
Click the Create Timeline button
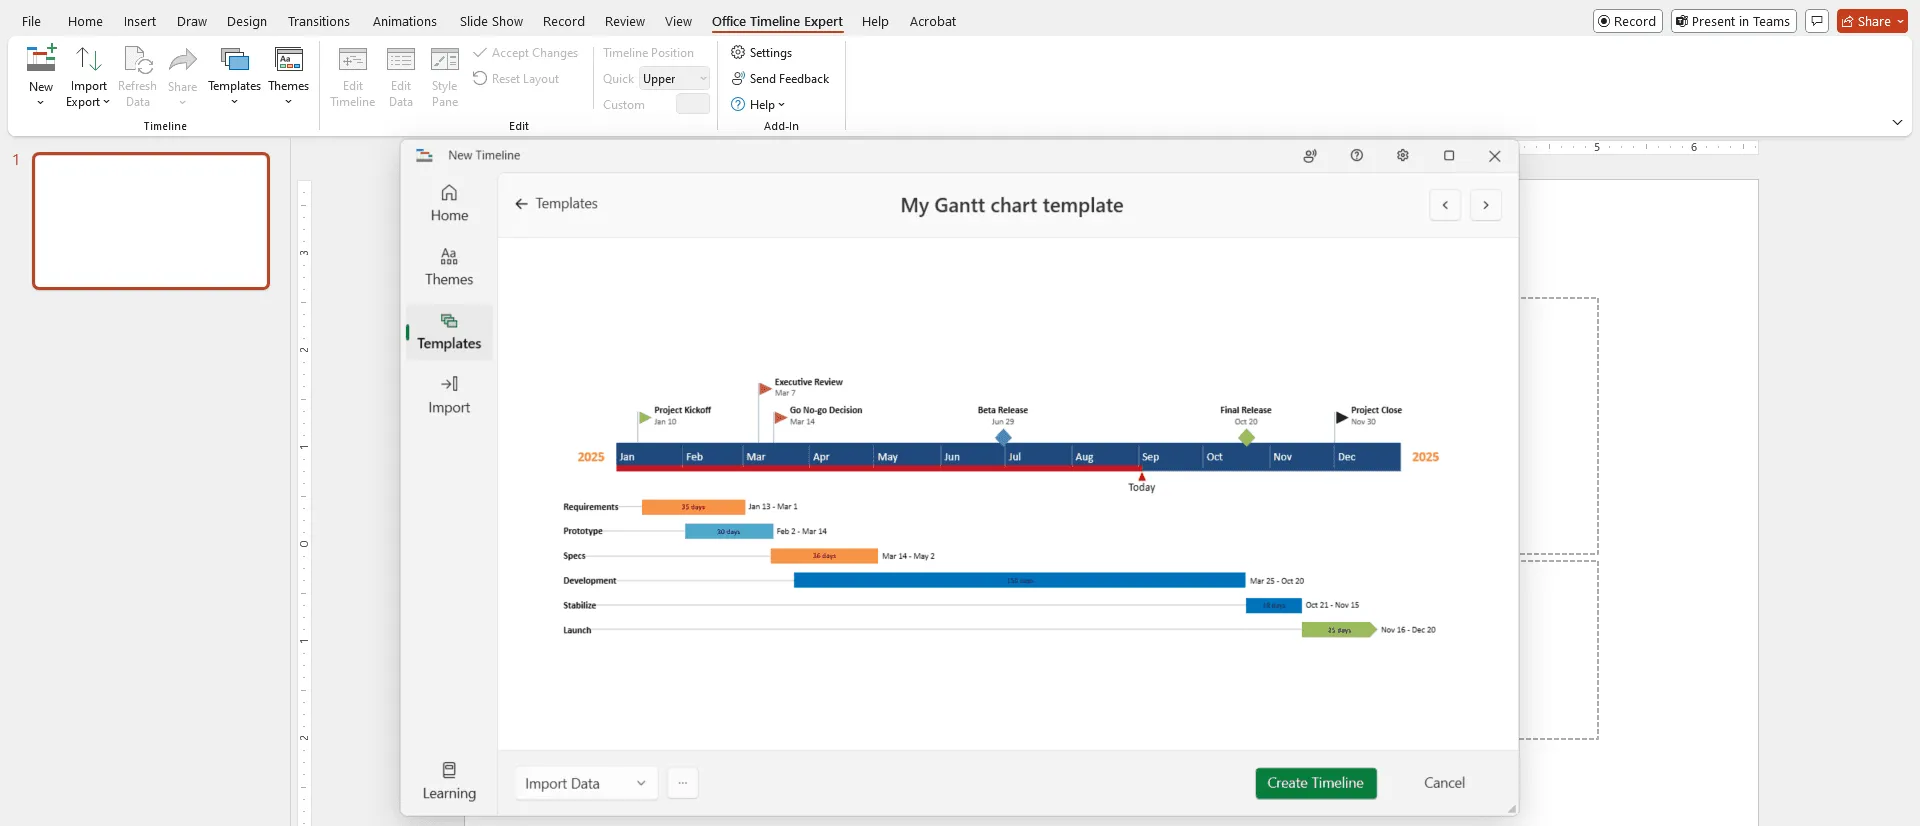(x=1315, y=784)
